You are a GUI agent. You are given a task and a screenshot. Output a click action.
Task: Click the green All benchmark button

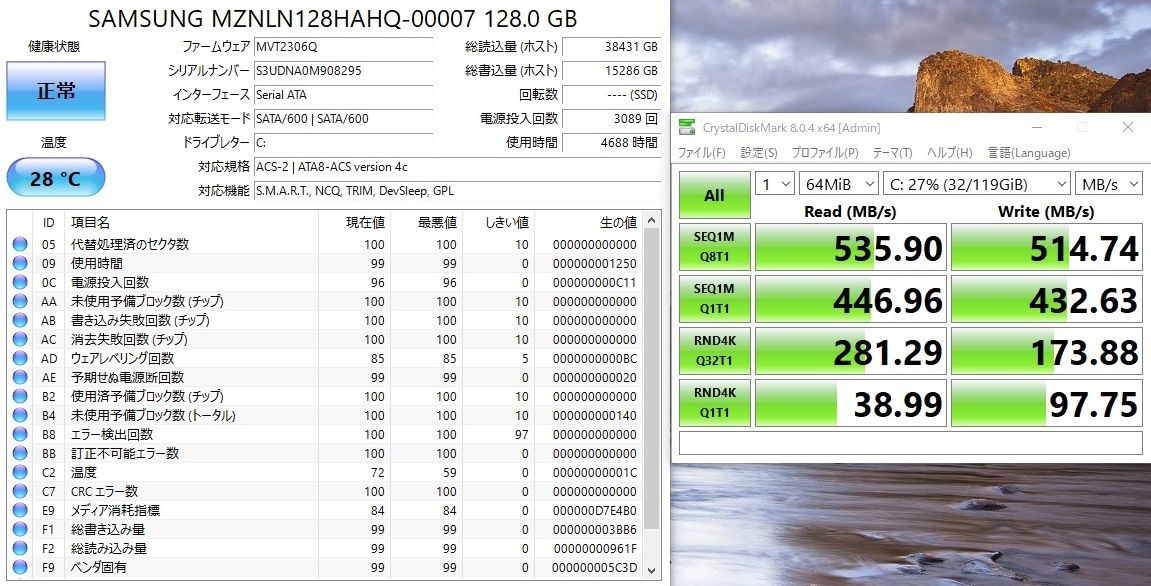714,195
